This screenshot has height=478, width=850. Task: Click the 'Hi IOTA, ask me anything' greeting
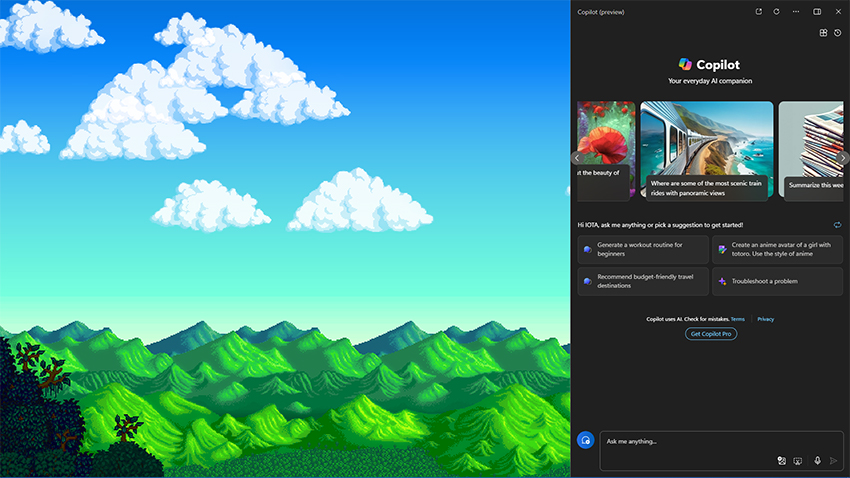pyautogui.click(x=660, y=225)
